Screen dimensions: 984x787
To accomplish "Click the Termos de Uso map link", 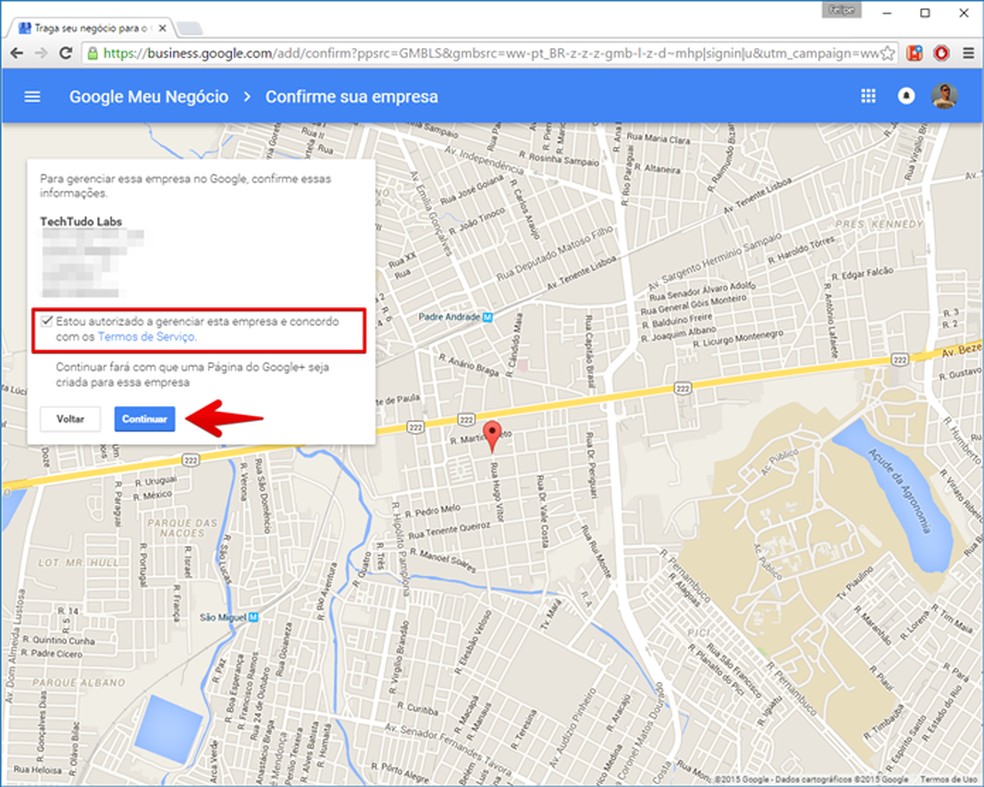I will click(x=948, y=779).
